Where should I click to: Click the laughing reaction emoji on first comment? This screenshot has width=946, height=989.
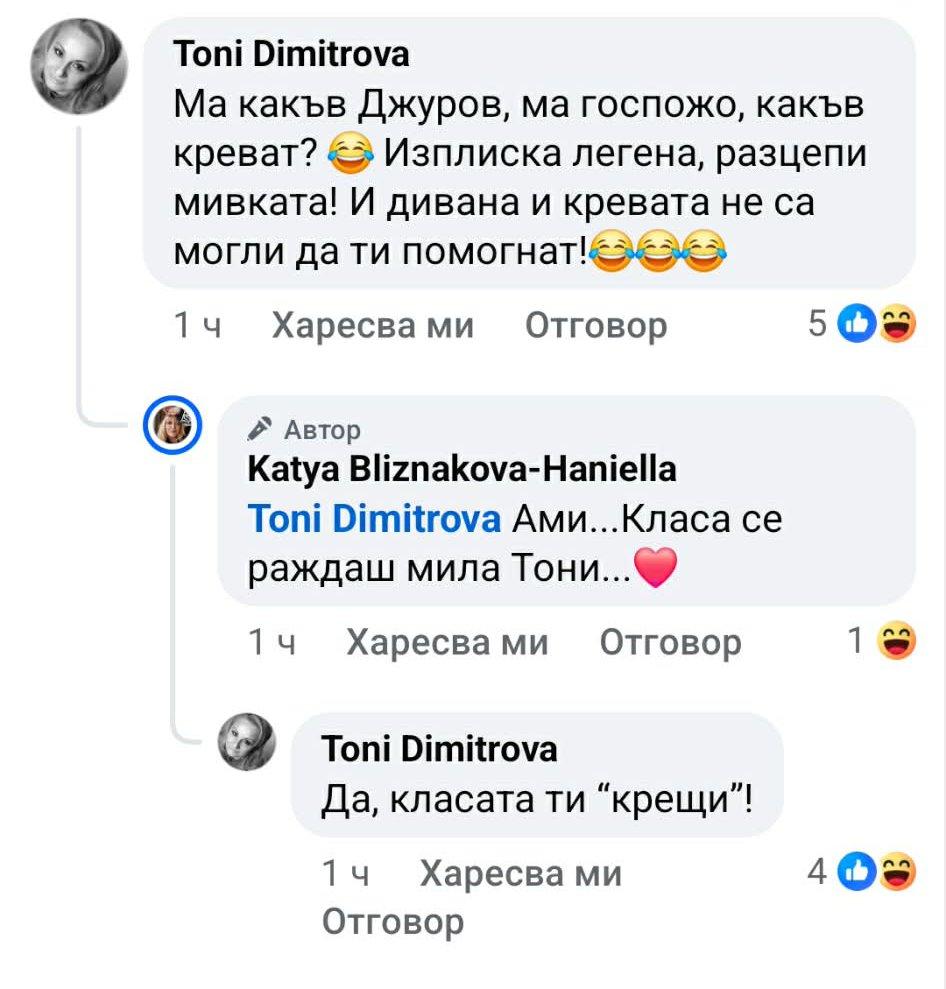(897, 325)
